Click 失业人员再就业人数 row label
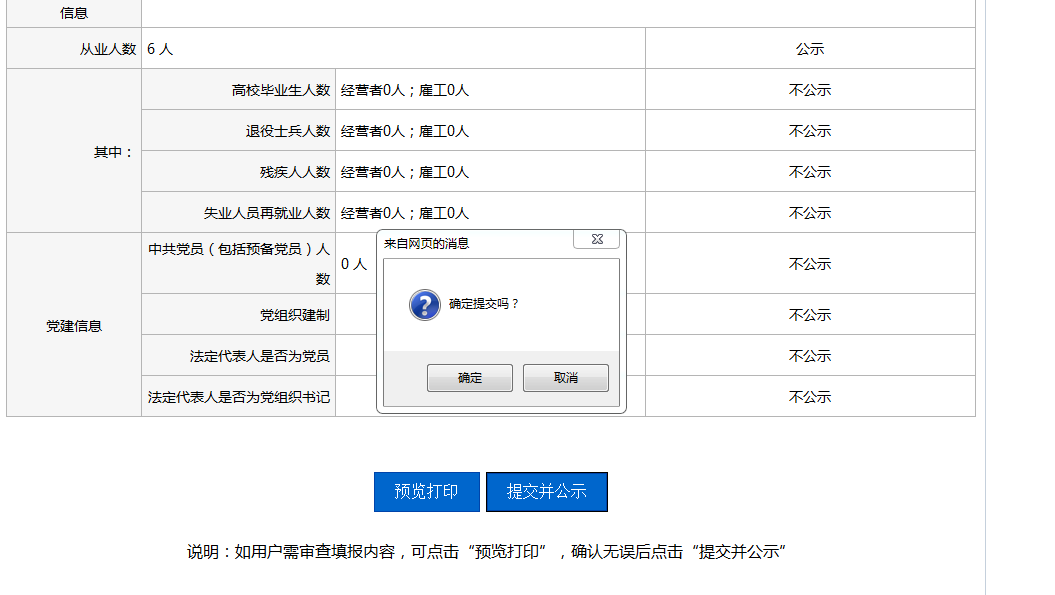This screenshot has height=595, width=1055. 267,213
